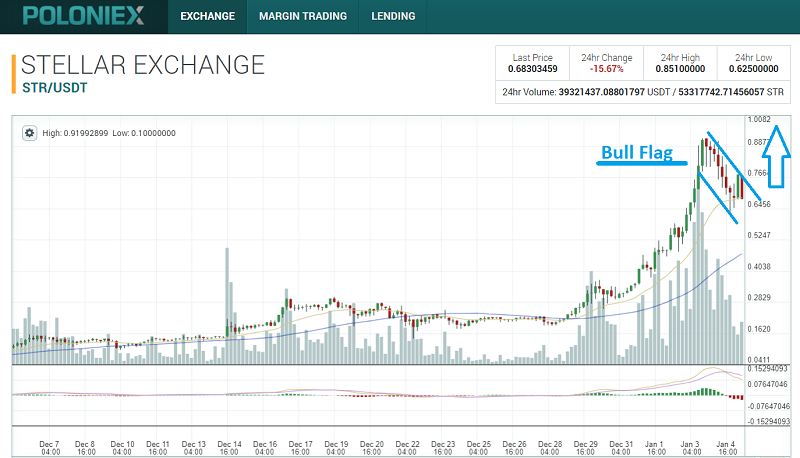Click the 0.4038 price axis label

pyautogui.click(x=759, y=266)
